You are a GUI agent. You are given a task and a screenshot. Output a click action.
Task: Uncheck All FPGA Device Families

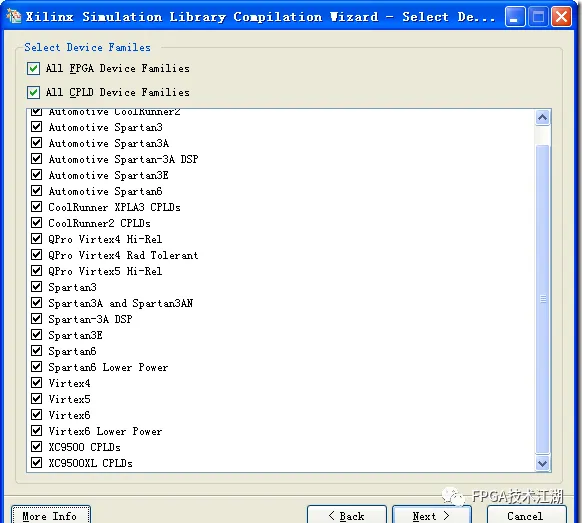coord(33,69)
